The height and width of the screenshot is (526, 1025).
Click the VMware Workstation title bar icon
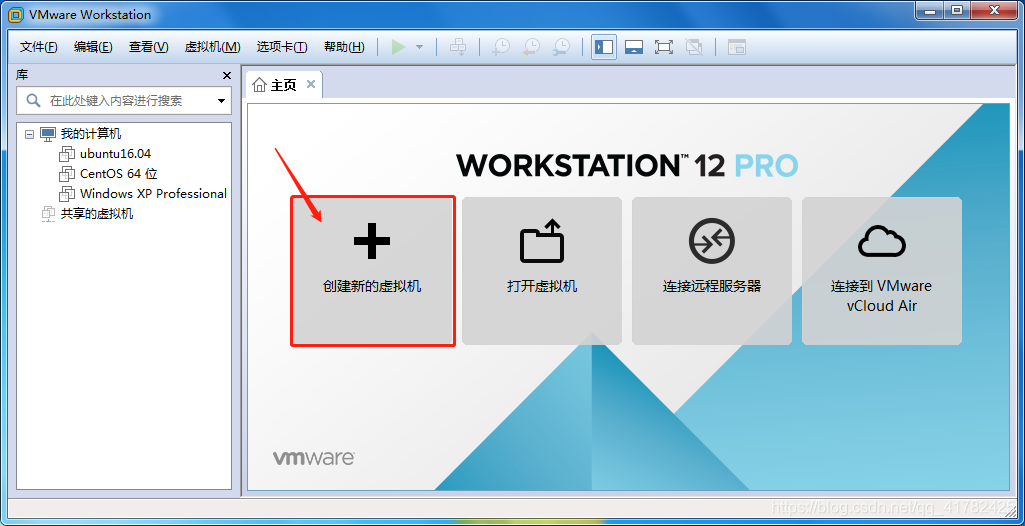16,14
